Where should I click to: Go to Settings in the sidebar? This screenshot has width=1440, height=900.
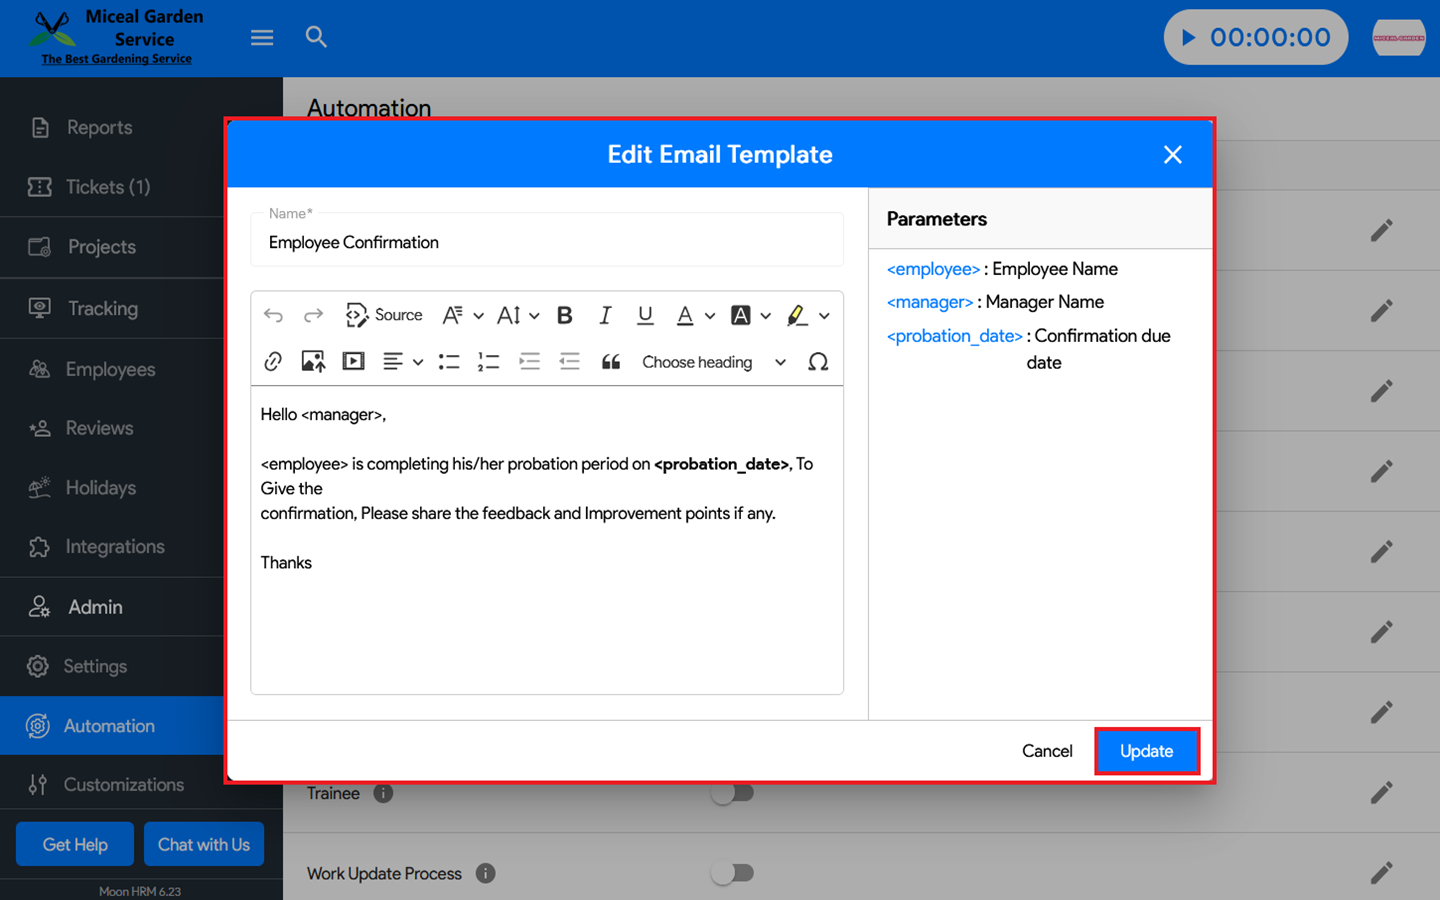[x=95, y=666]
